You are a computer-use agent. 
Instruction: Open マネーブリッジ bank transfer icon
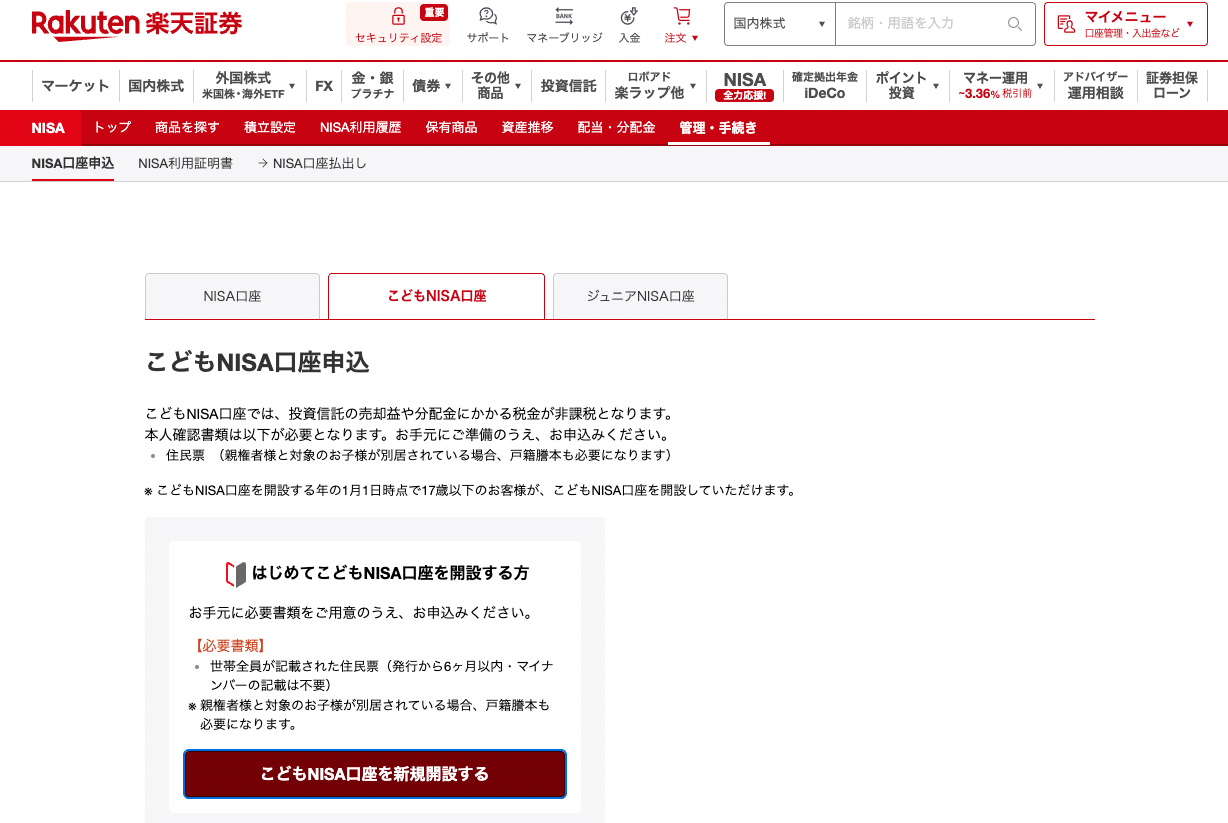click(x=564, y=17)
